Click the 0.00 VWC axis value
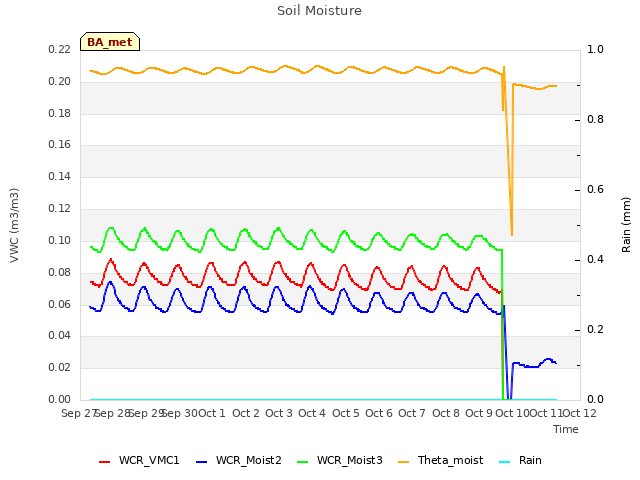Screen dimensions: 640x480 click(60, 400)
